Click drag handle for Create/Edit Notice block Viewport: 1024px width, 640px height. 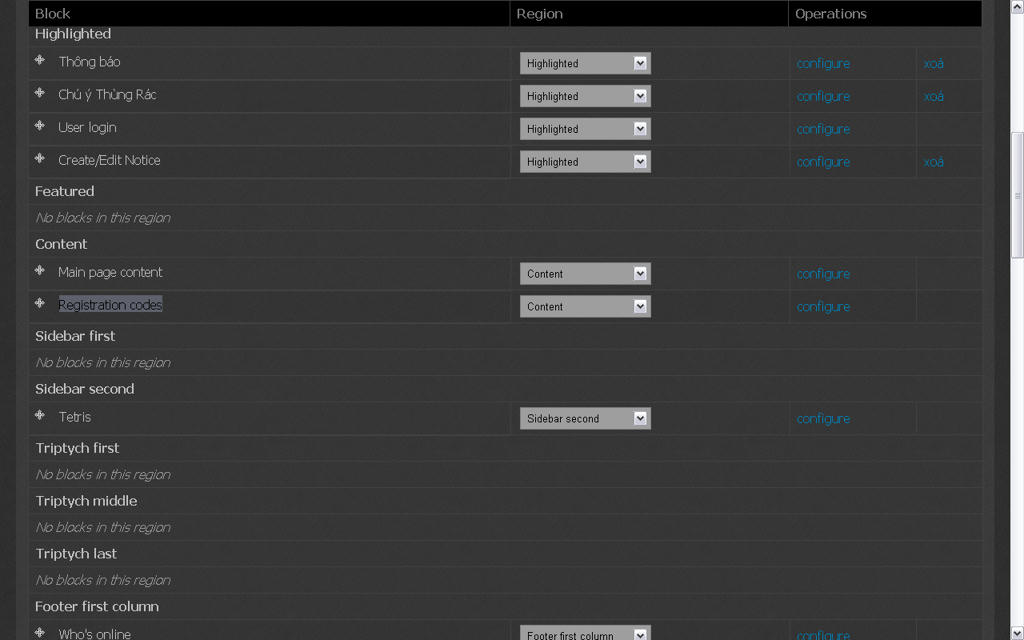point(40,159)
